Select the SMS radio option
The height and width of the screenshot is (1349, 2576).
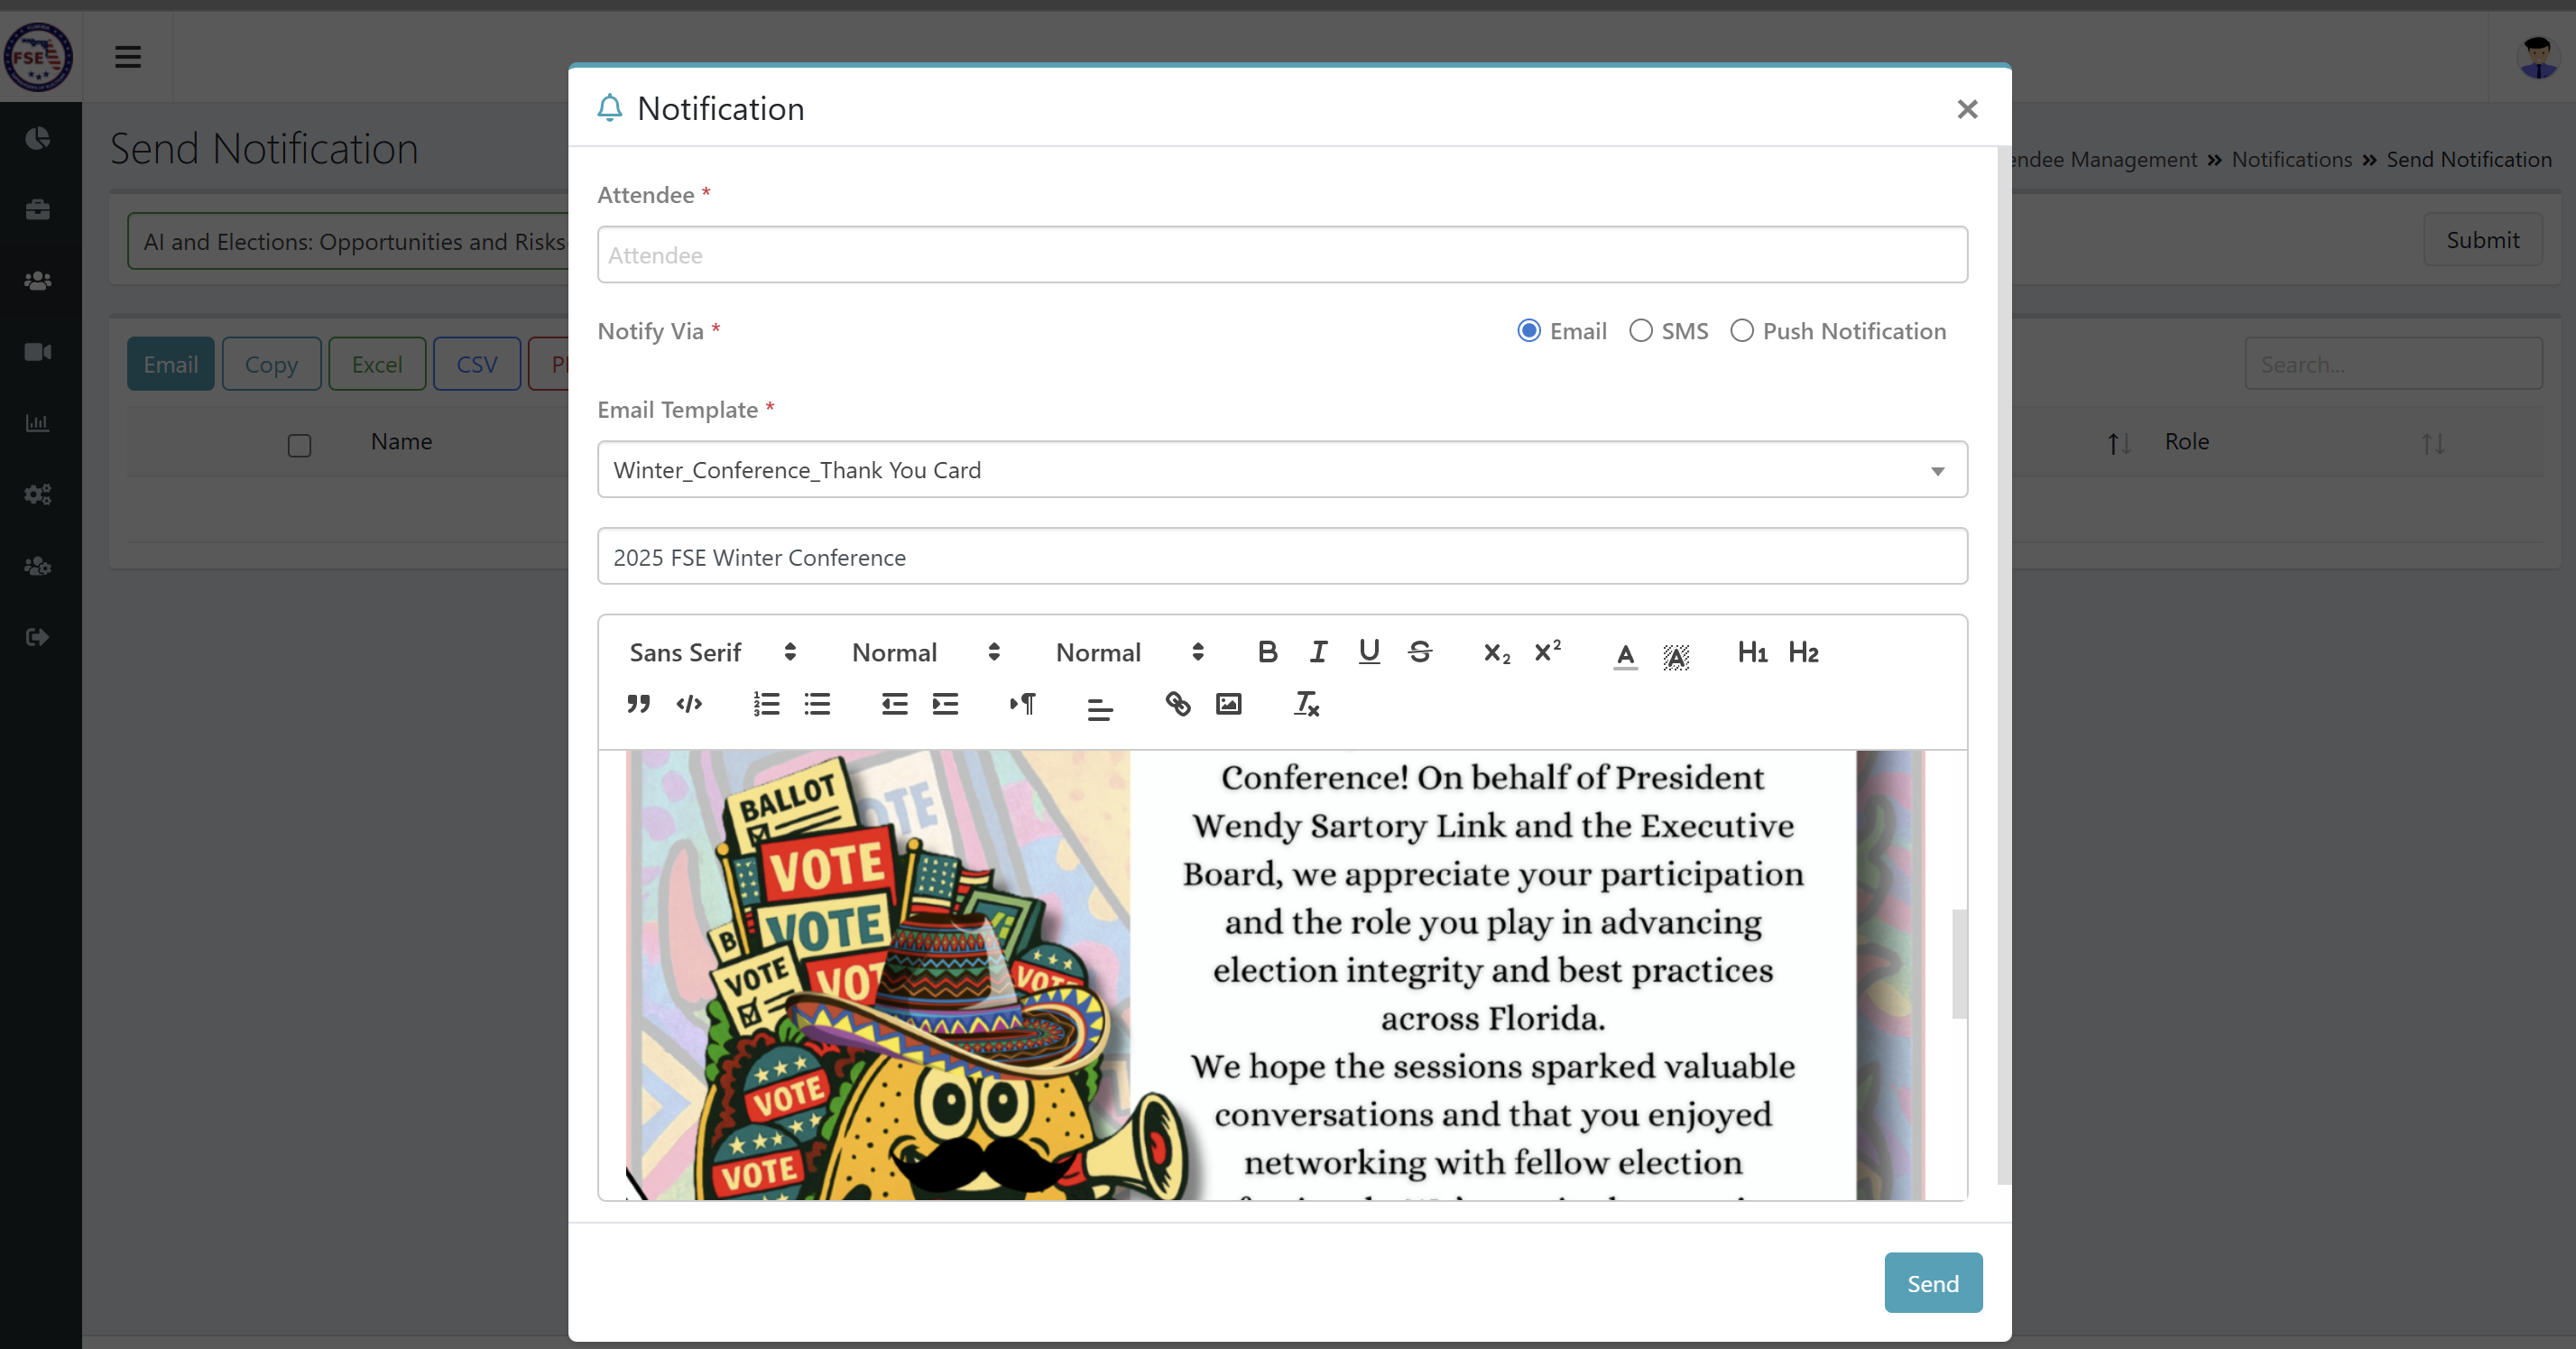(x=1641, y=331)
